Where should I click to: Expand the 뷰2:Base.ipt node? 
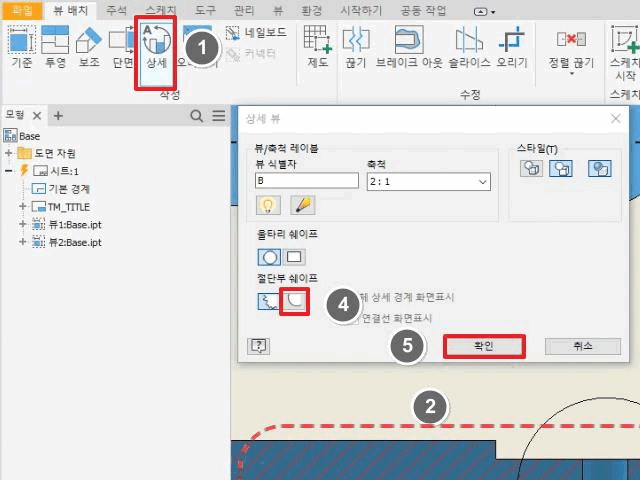23,242
